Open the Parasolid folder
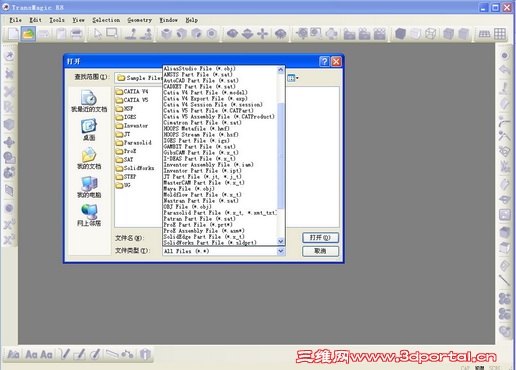The image size is (516, 370). click(134, 143)
